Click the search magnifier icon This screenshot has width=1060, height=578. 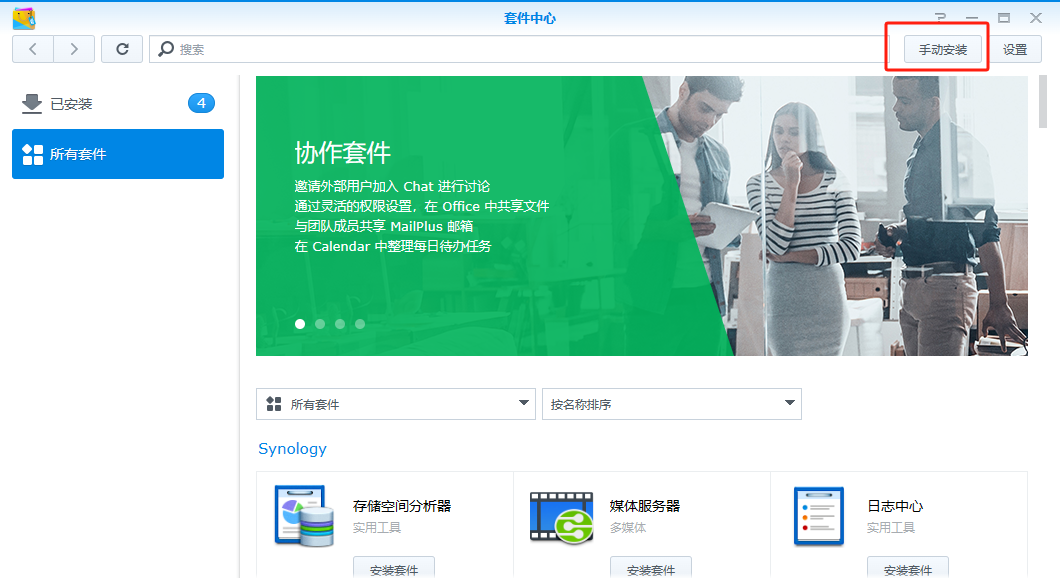[x=166, y=49]
